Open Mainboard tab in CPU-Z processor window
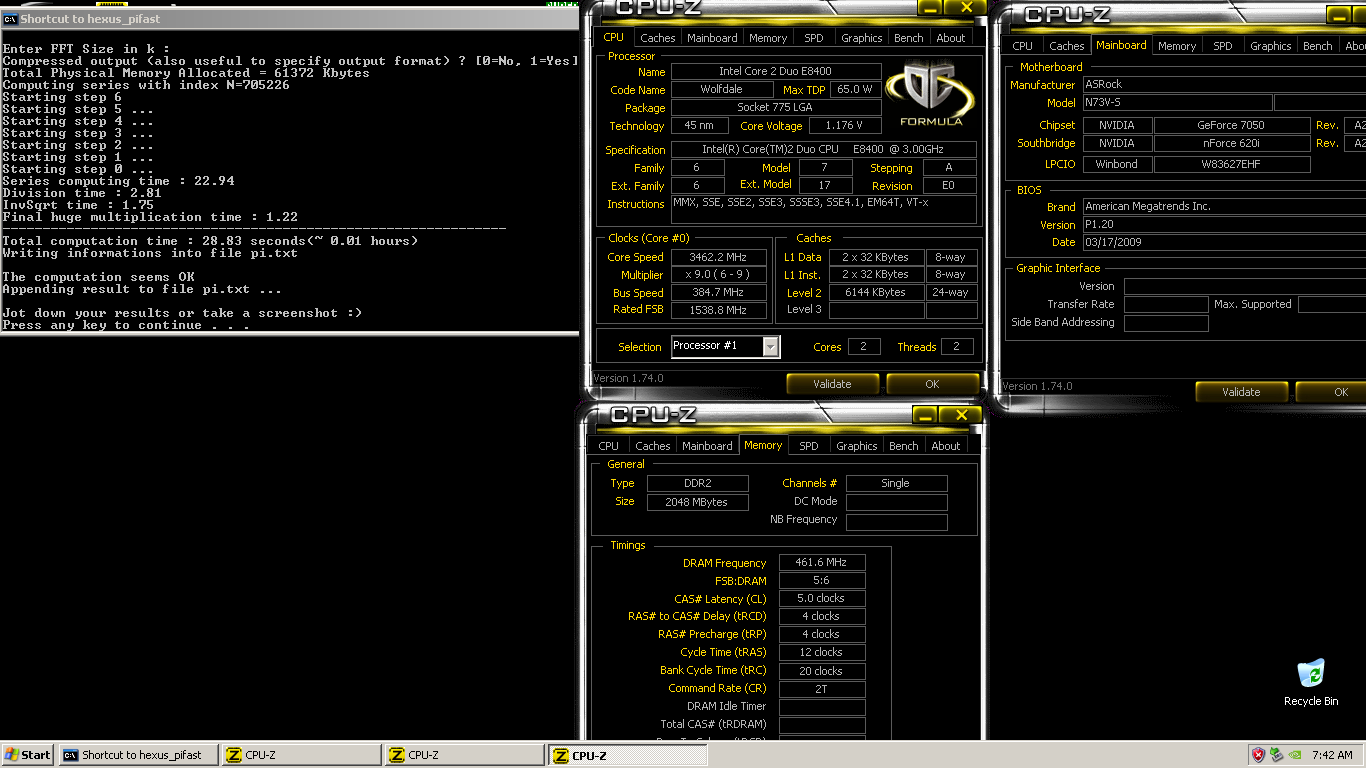 click(x=712, y=38)
